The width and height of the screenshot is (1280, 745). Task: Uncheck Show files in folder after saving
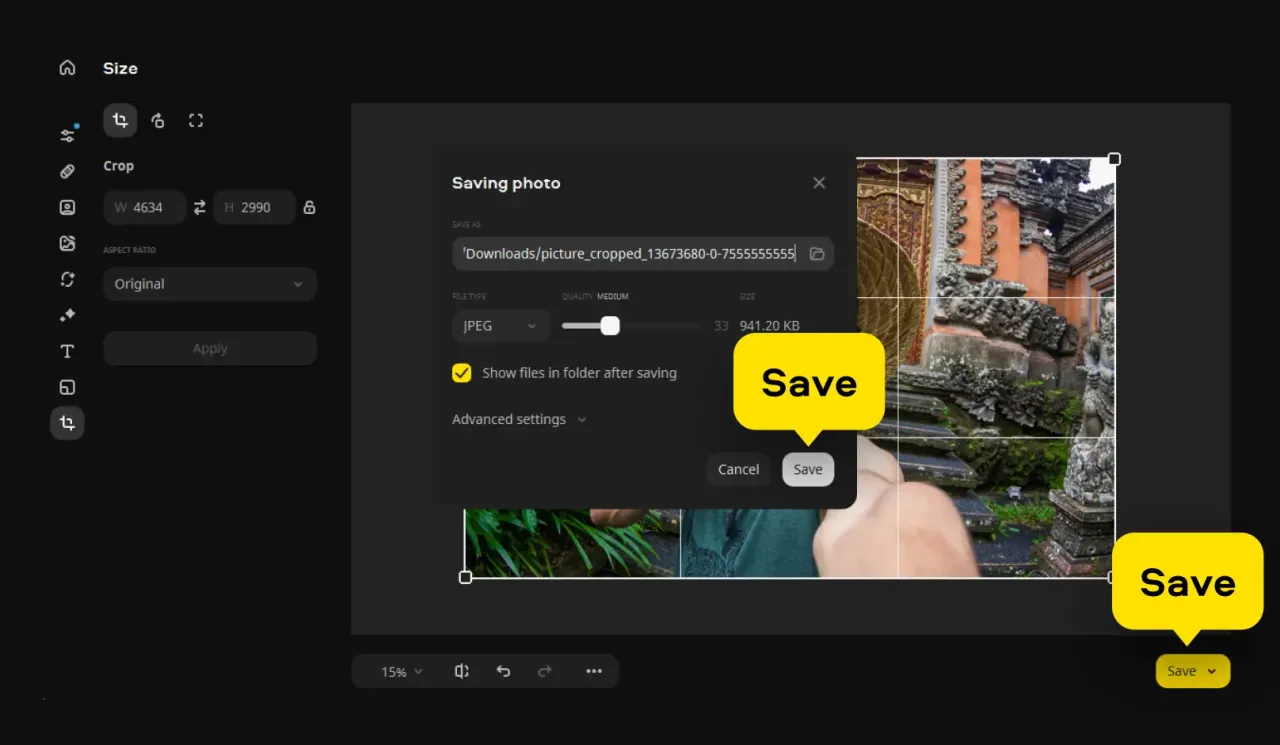tap(462, 373)
